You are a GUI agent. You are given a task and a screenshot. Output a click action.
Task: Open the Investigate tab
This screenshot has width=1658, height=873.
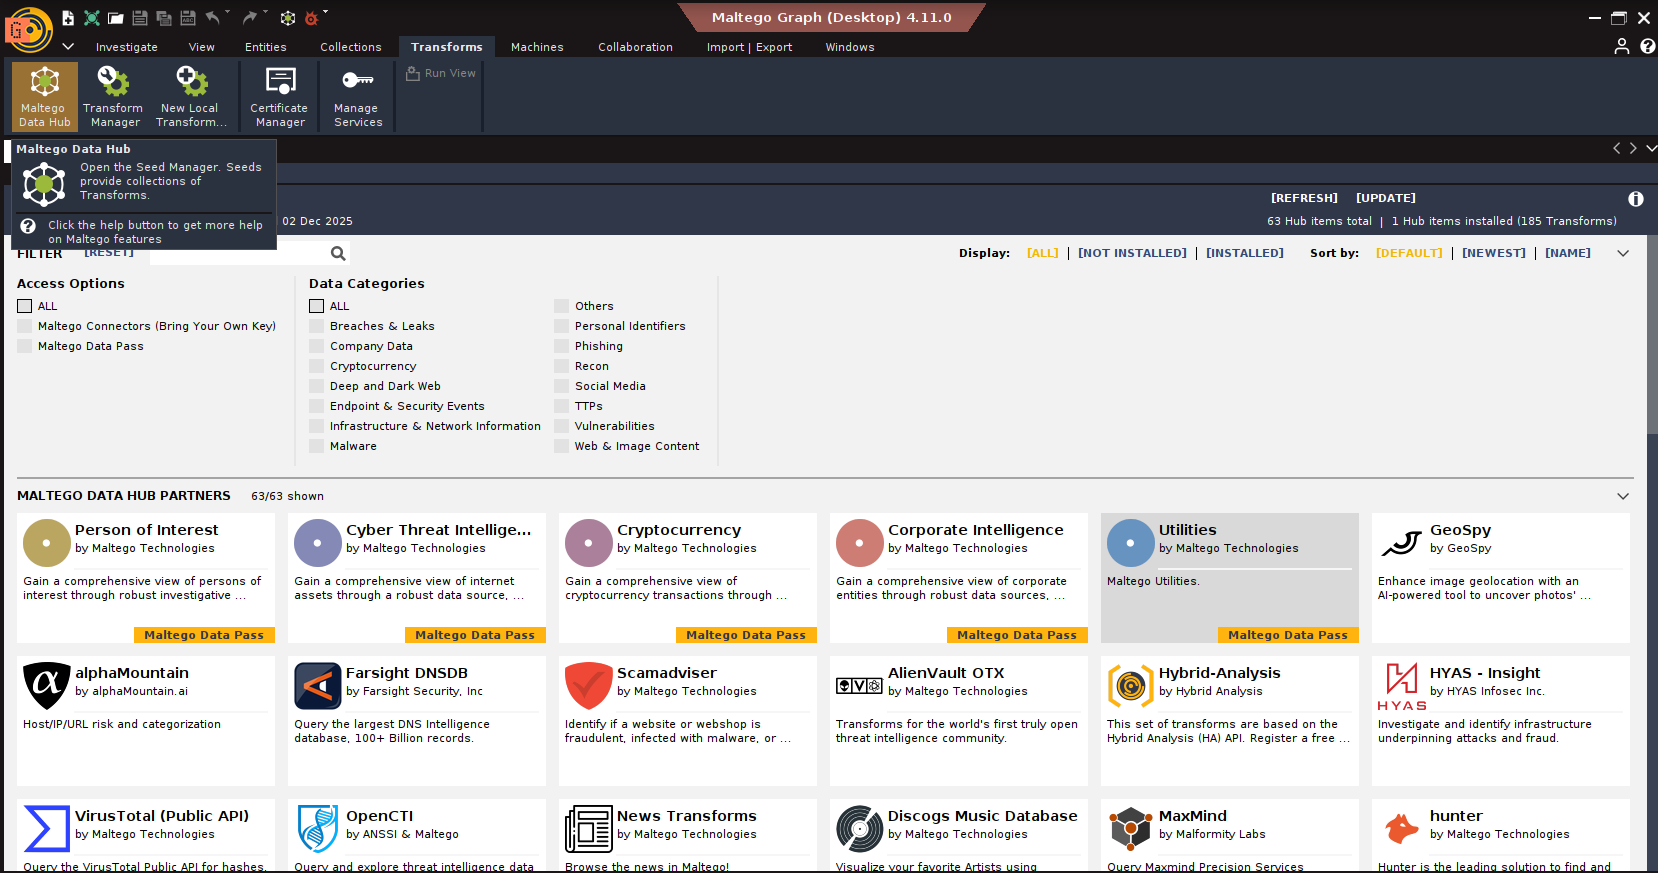pos(126,47)
